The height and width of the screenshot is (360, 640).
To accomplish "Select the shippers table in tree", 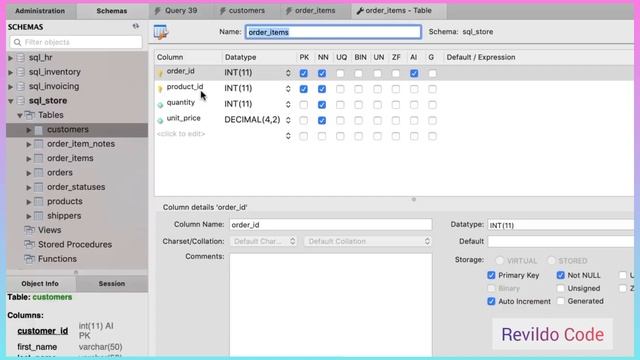I will click(x=64, y=216).
